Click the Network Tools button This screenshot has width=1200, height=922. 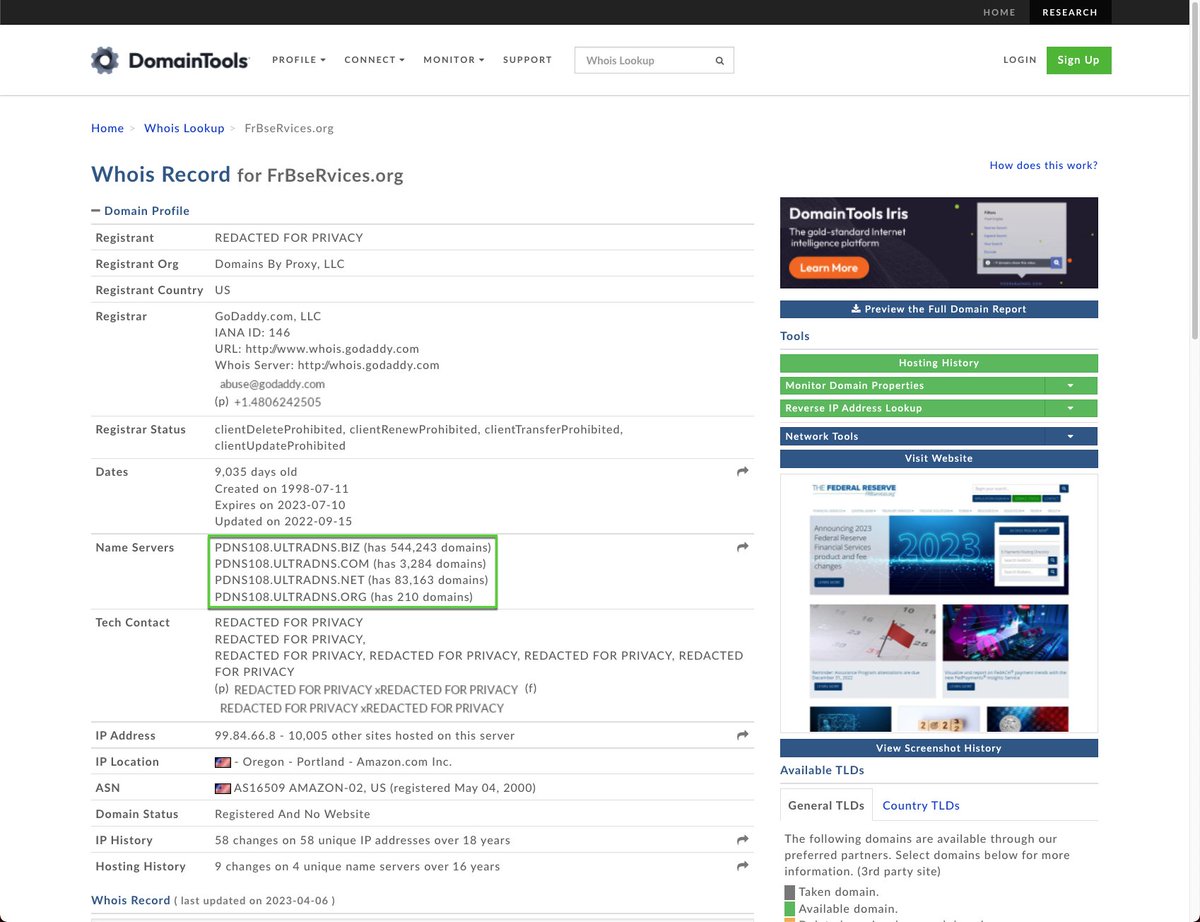tap(912, 436)
